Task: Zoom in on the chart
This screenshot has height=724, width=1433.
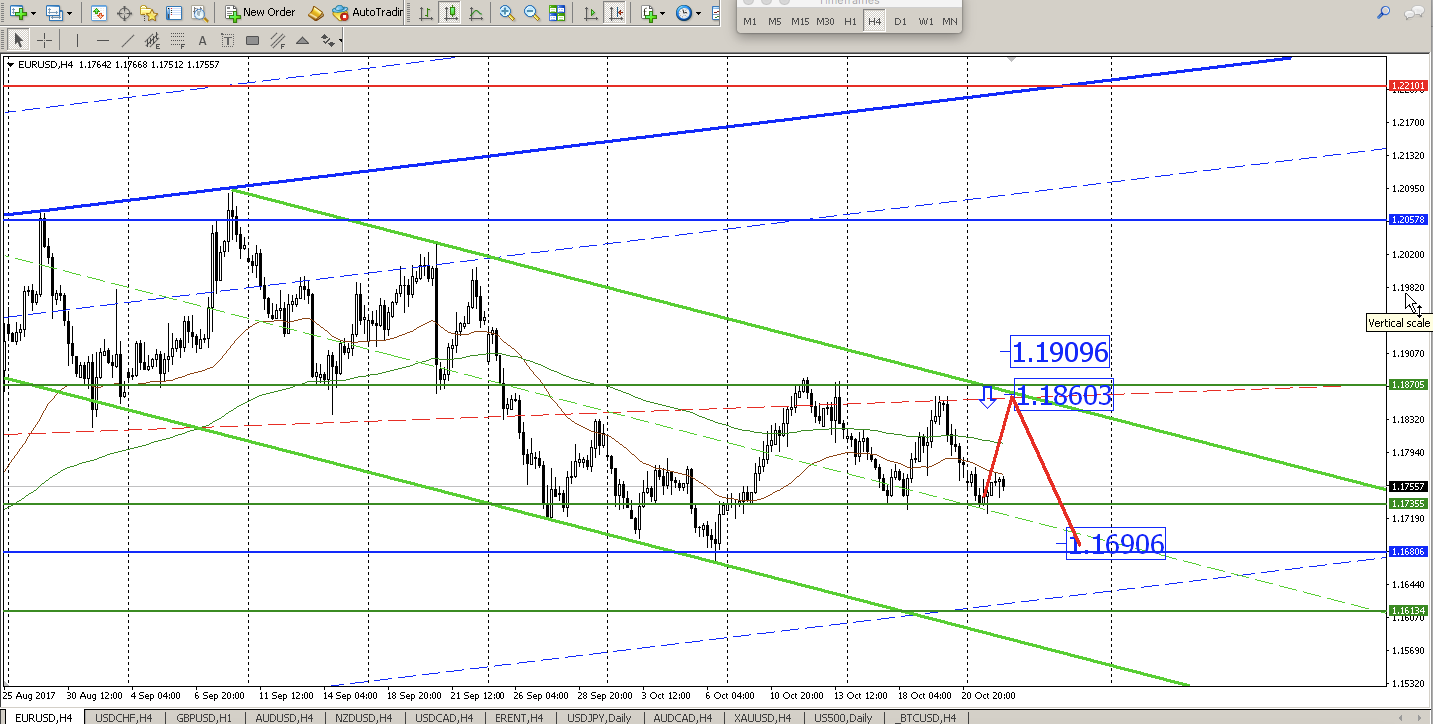Action: 507,13
